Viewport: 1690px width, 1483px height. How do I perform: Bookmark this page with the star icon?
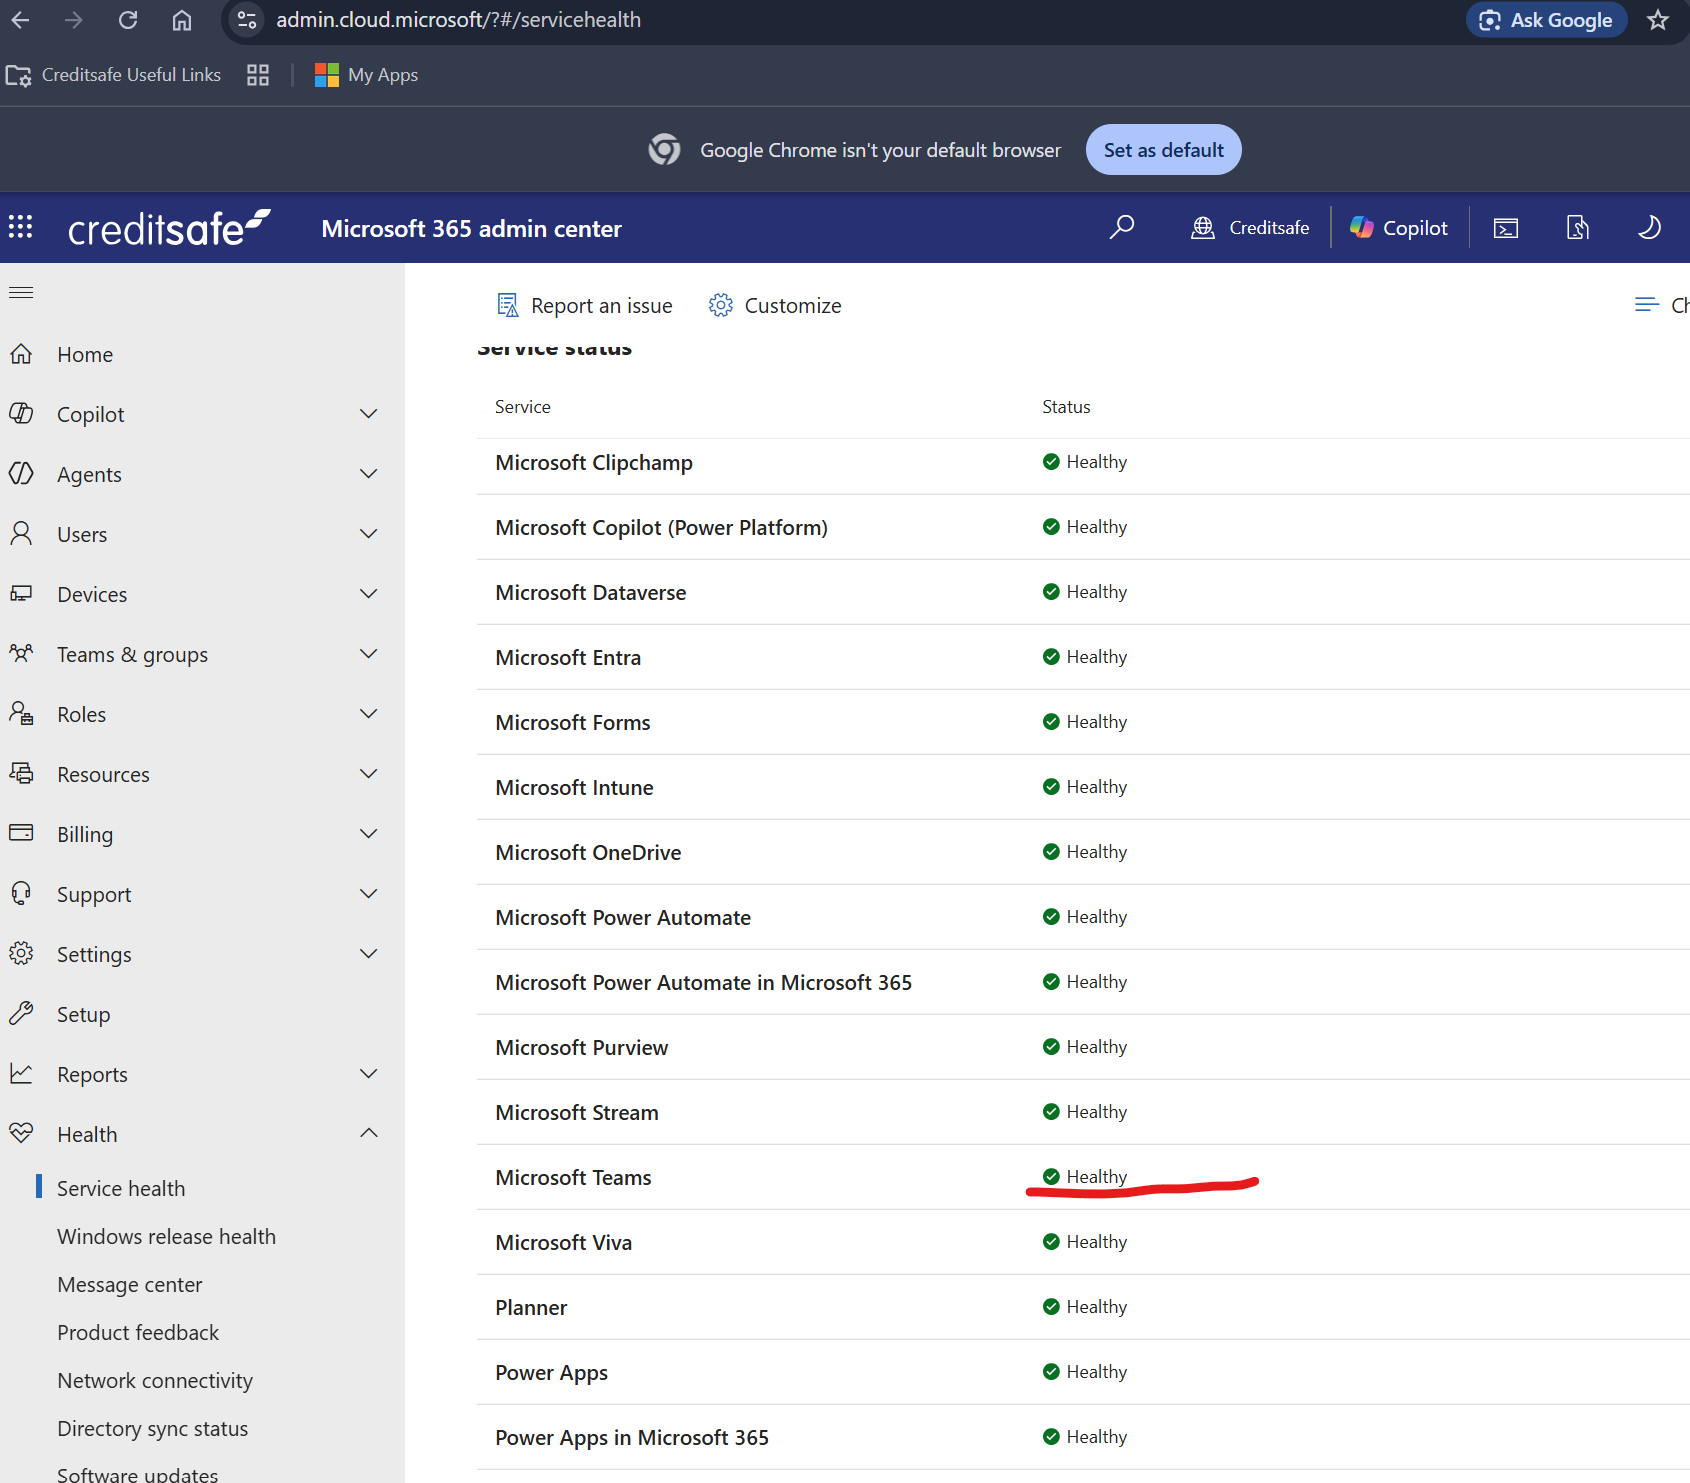tap(1658, 20)
